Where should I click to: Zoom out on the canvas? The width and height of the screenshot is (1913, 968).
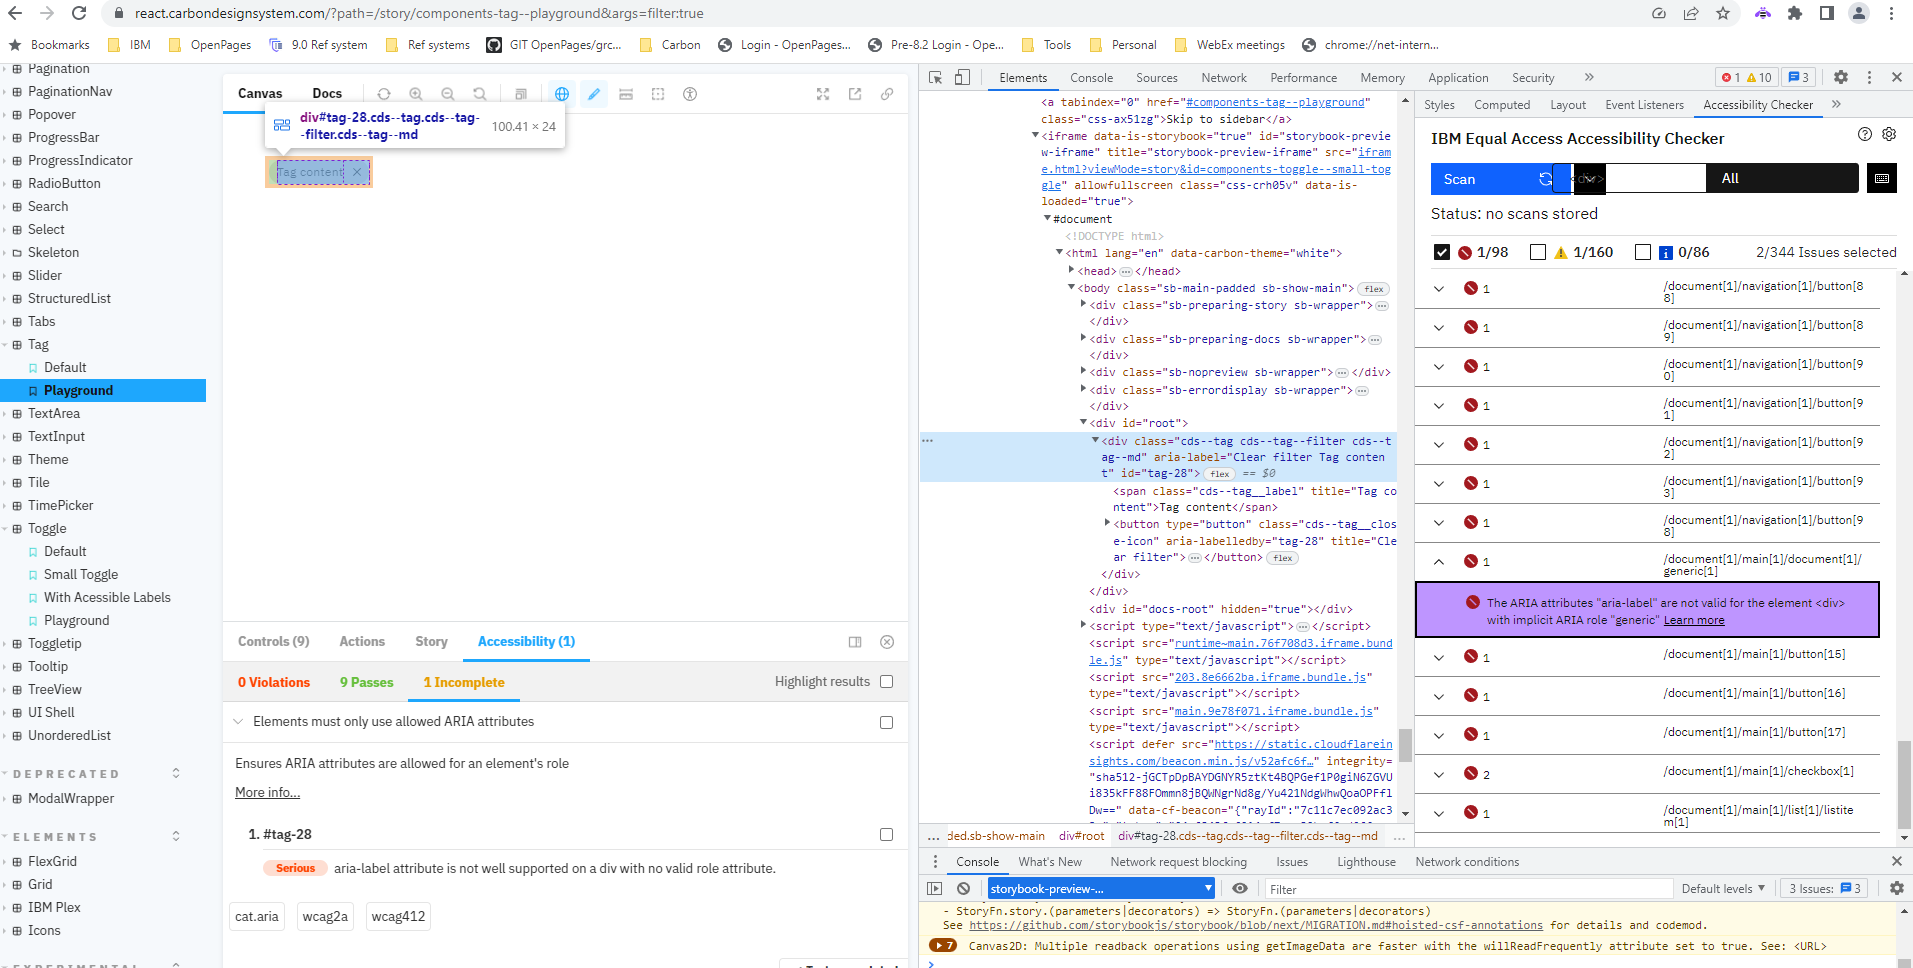point(448,94)
